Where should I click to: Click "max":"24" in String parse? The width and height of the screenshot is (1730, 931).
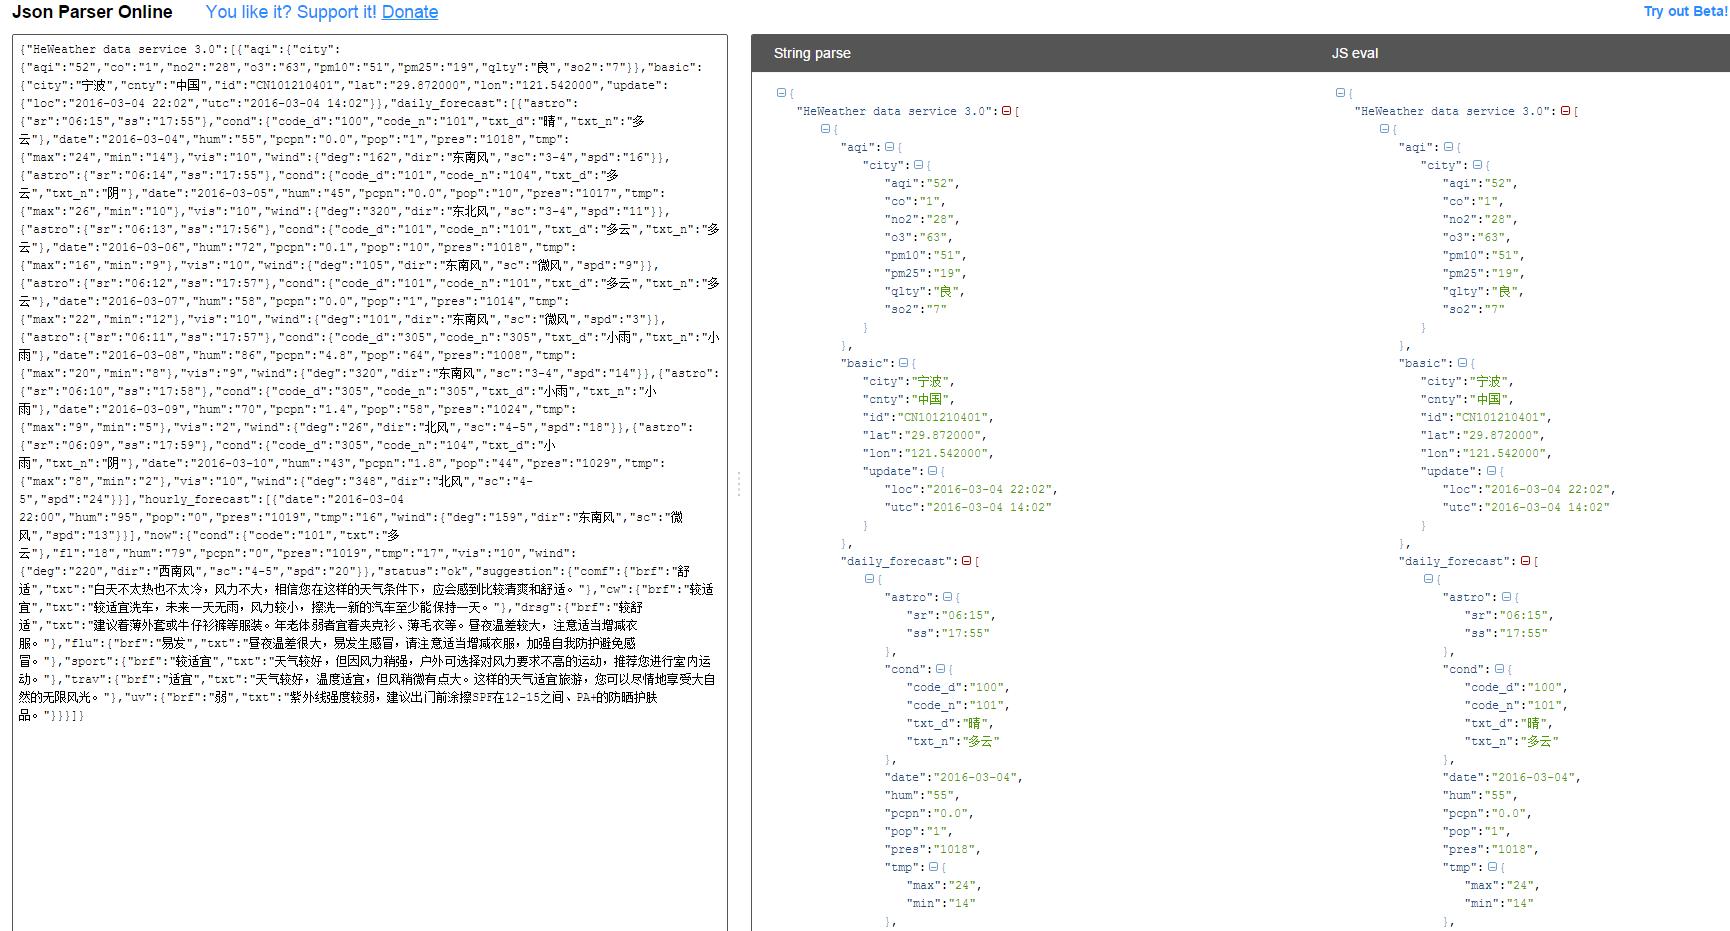944,885
